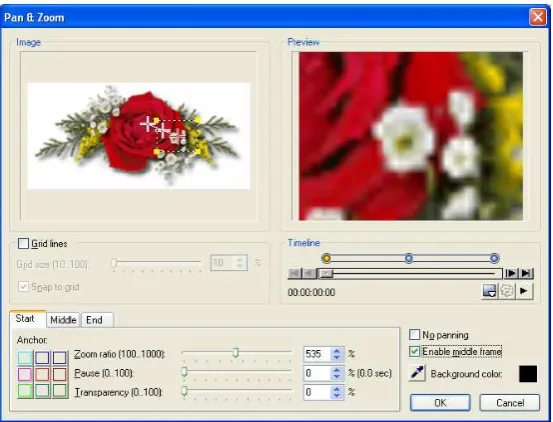Decrease Pause value with down arrow
The image size is (553, 422).
pyautogui.click(x=337, y=377)
